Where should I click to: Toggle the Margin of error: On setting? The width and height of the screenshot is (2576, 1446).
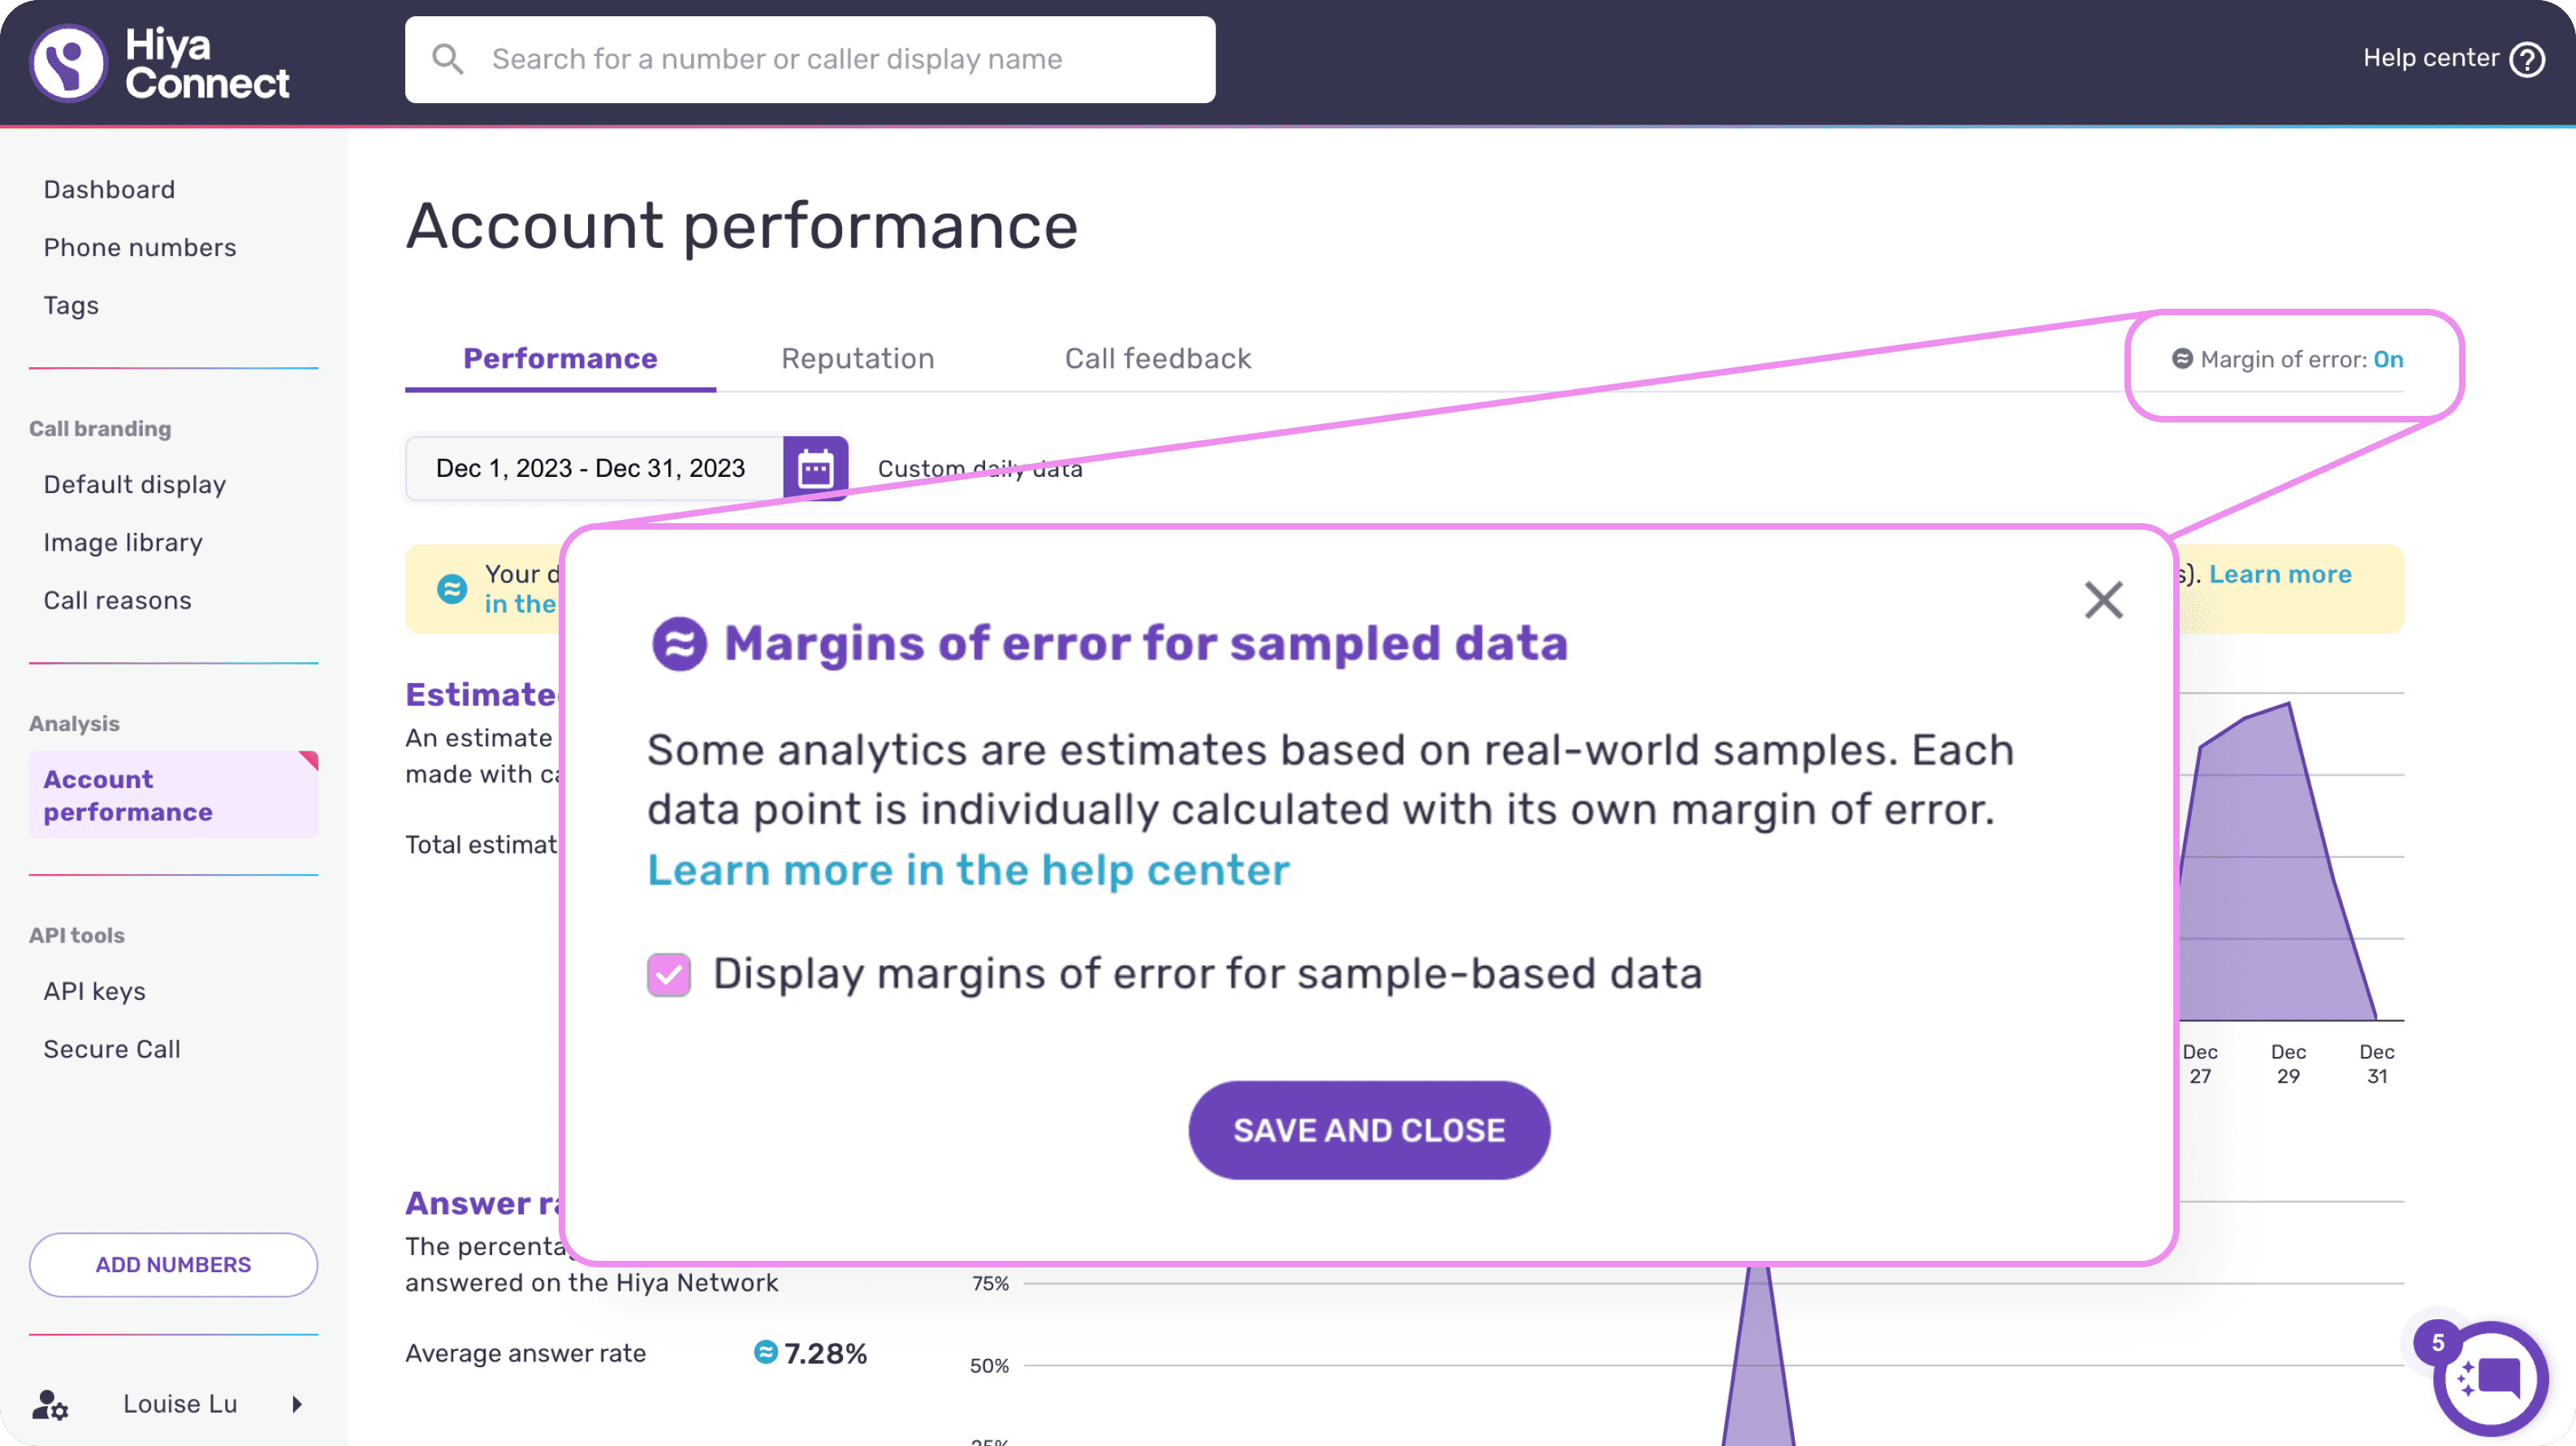(x=2287, y=359)
